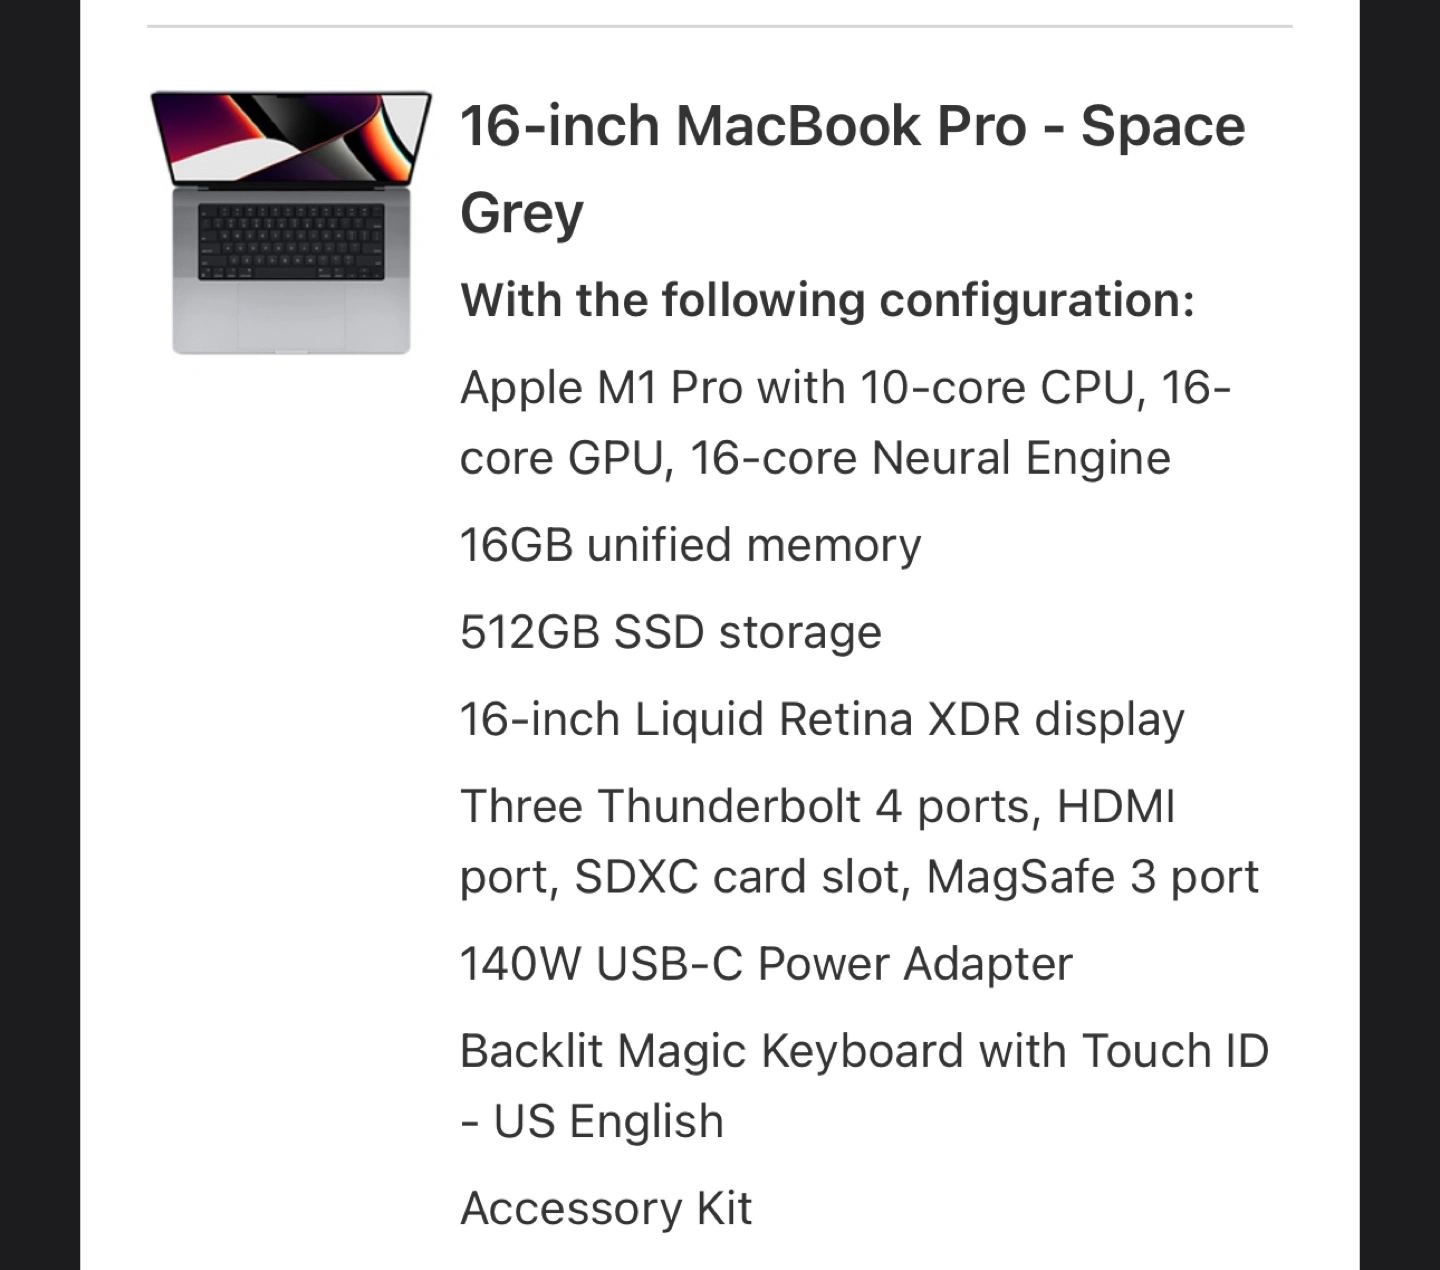
Task: Select the '512GB SSD storage' line
Action: click(670, 632)
